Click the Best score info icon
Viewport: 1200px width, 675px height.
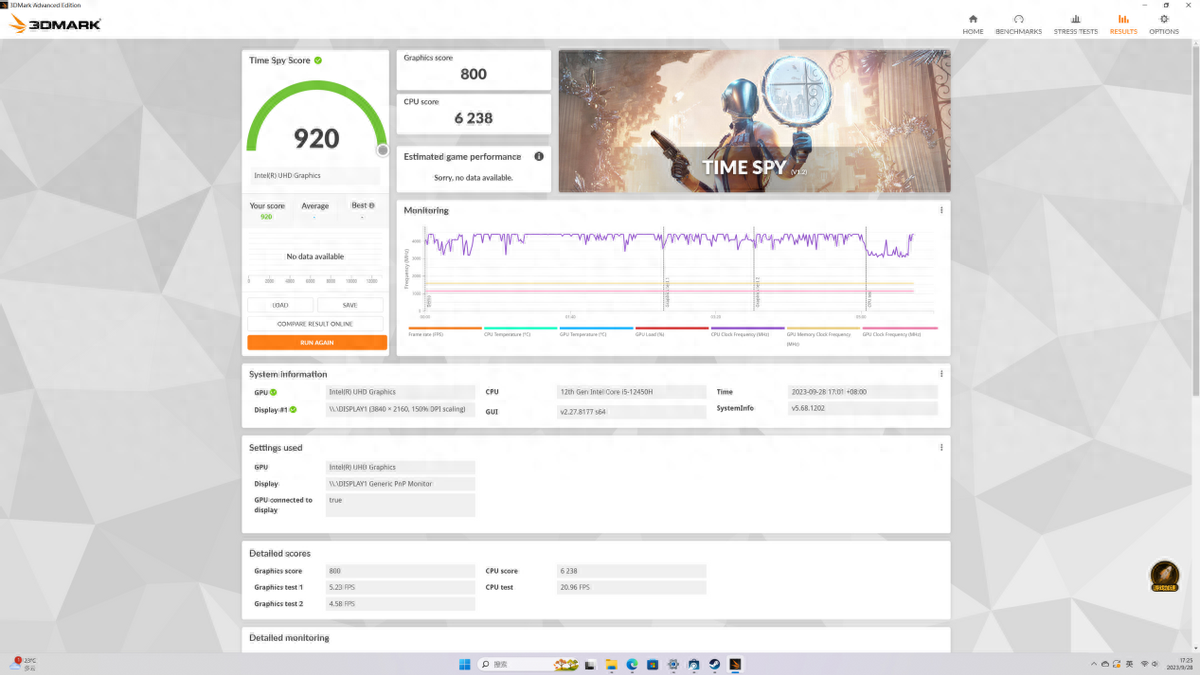(x=372, y=205)
